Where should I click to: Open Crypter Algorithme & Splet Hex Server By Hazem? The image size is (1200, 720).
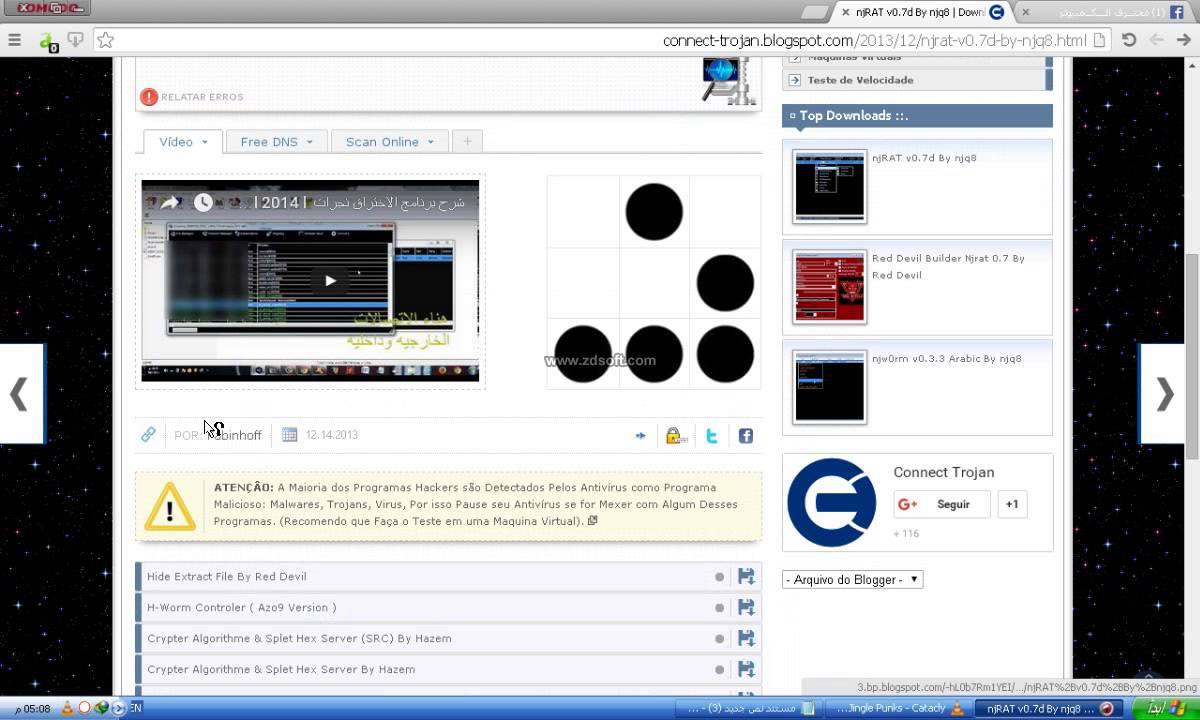[x=281, y=670]
